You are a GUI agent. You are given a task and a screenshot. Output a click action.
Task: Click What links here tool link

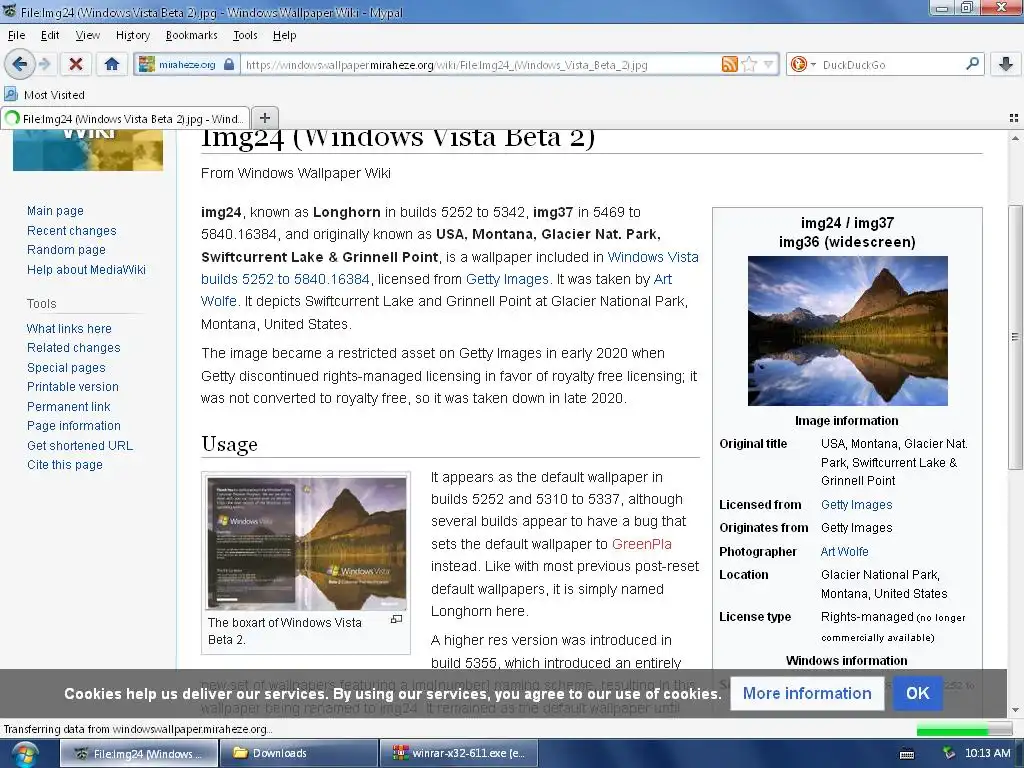[69, 328]
